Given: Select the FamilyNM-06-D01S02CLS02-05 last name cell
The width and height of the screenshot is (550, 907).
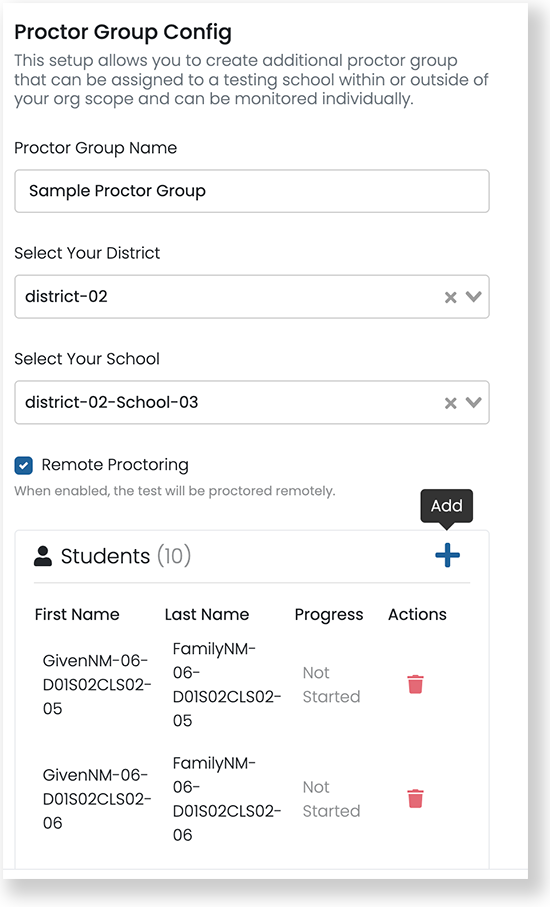Looking at the screenshot, I should pyautogui.click(x=227, y=685).
